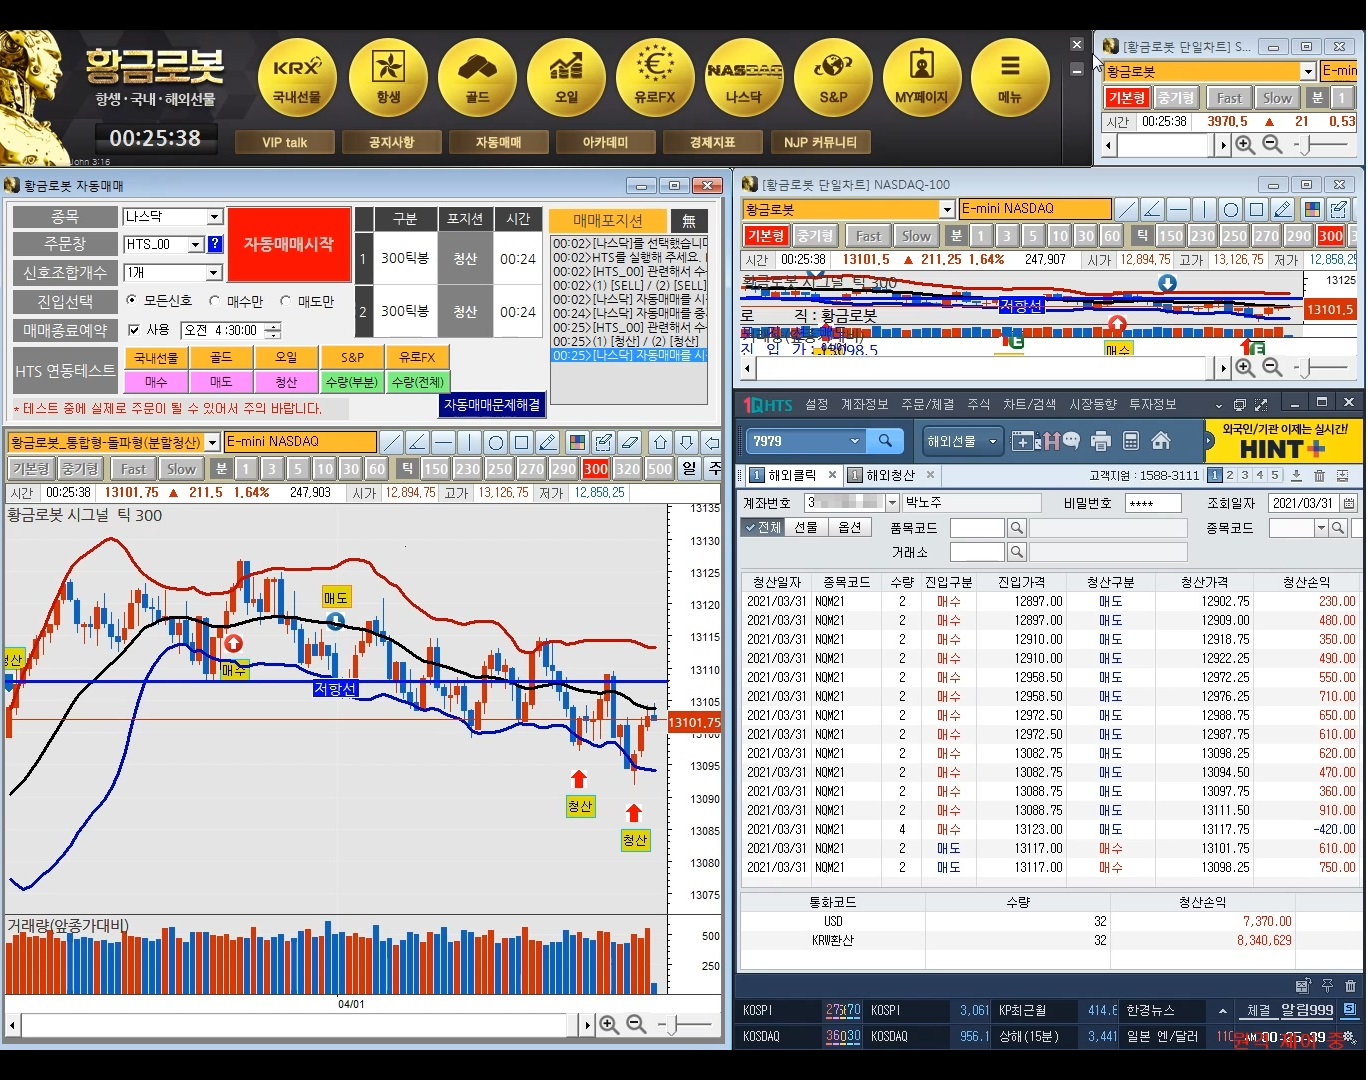The height and width of the screenshot is (1080, 1368).
Task: Click 경제지표 button in header
Action: pos(713,142)
